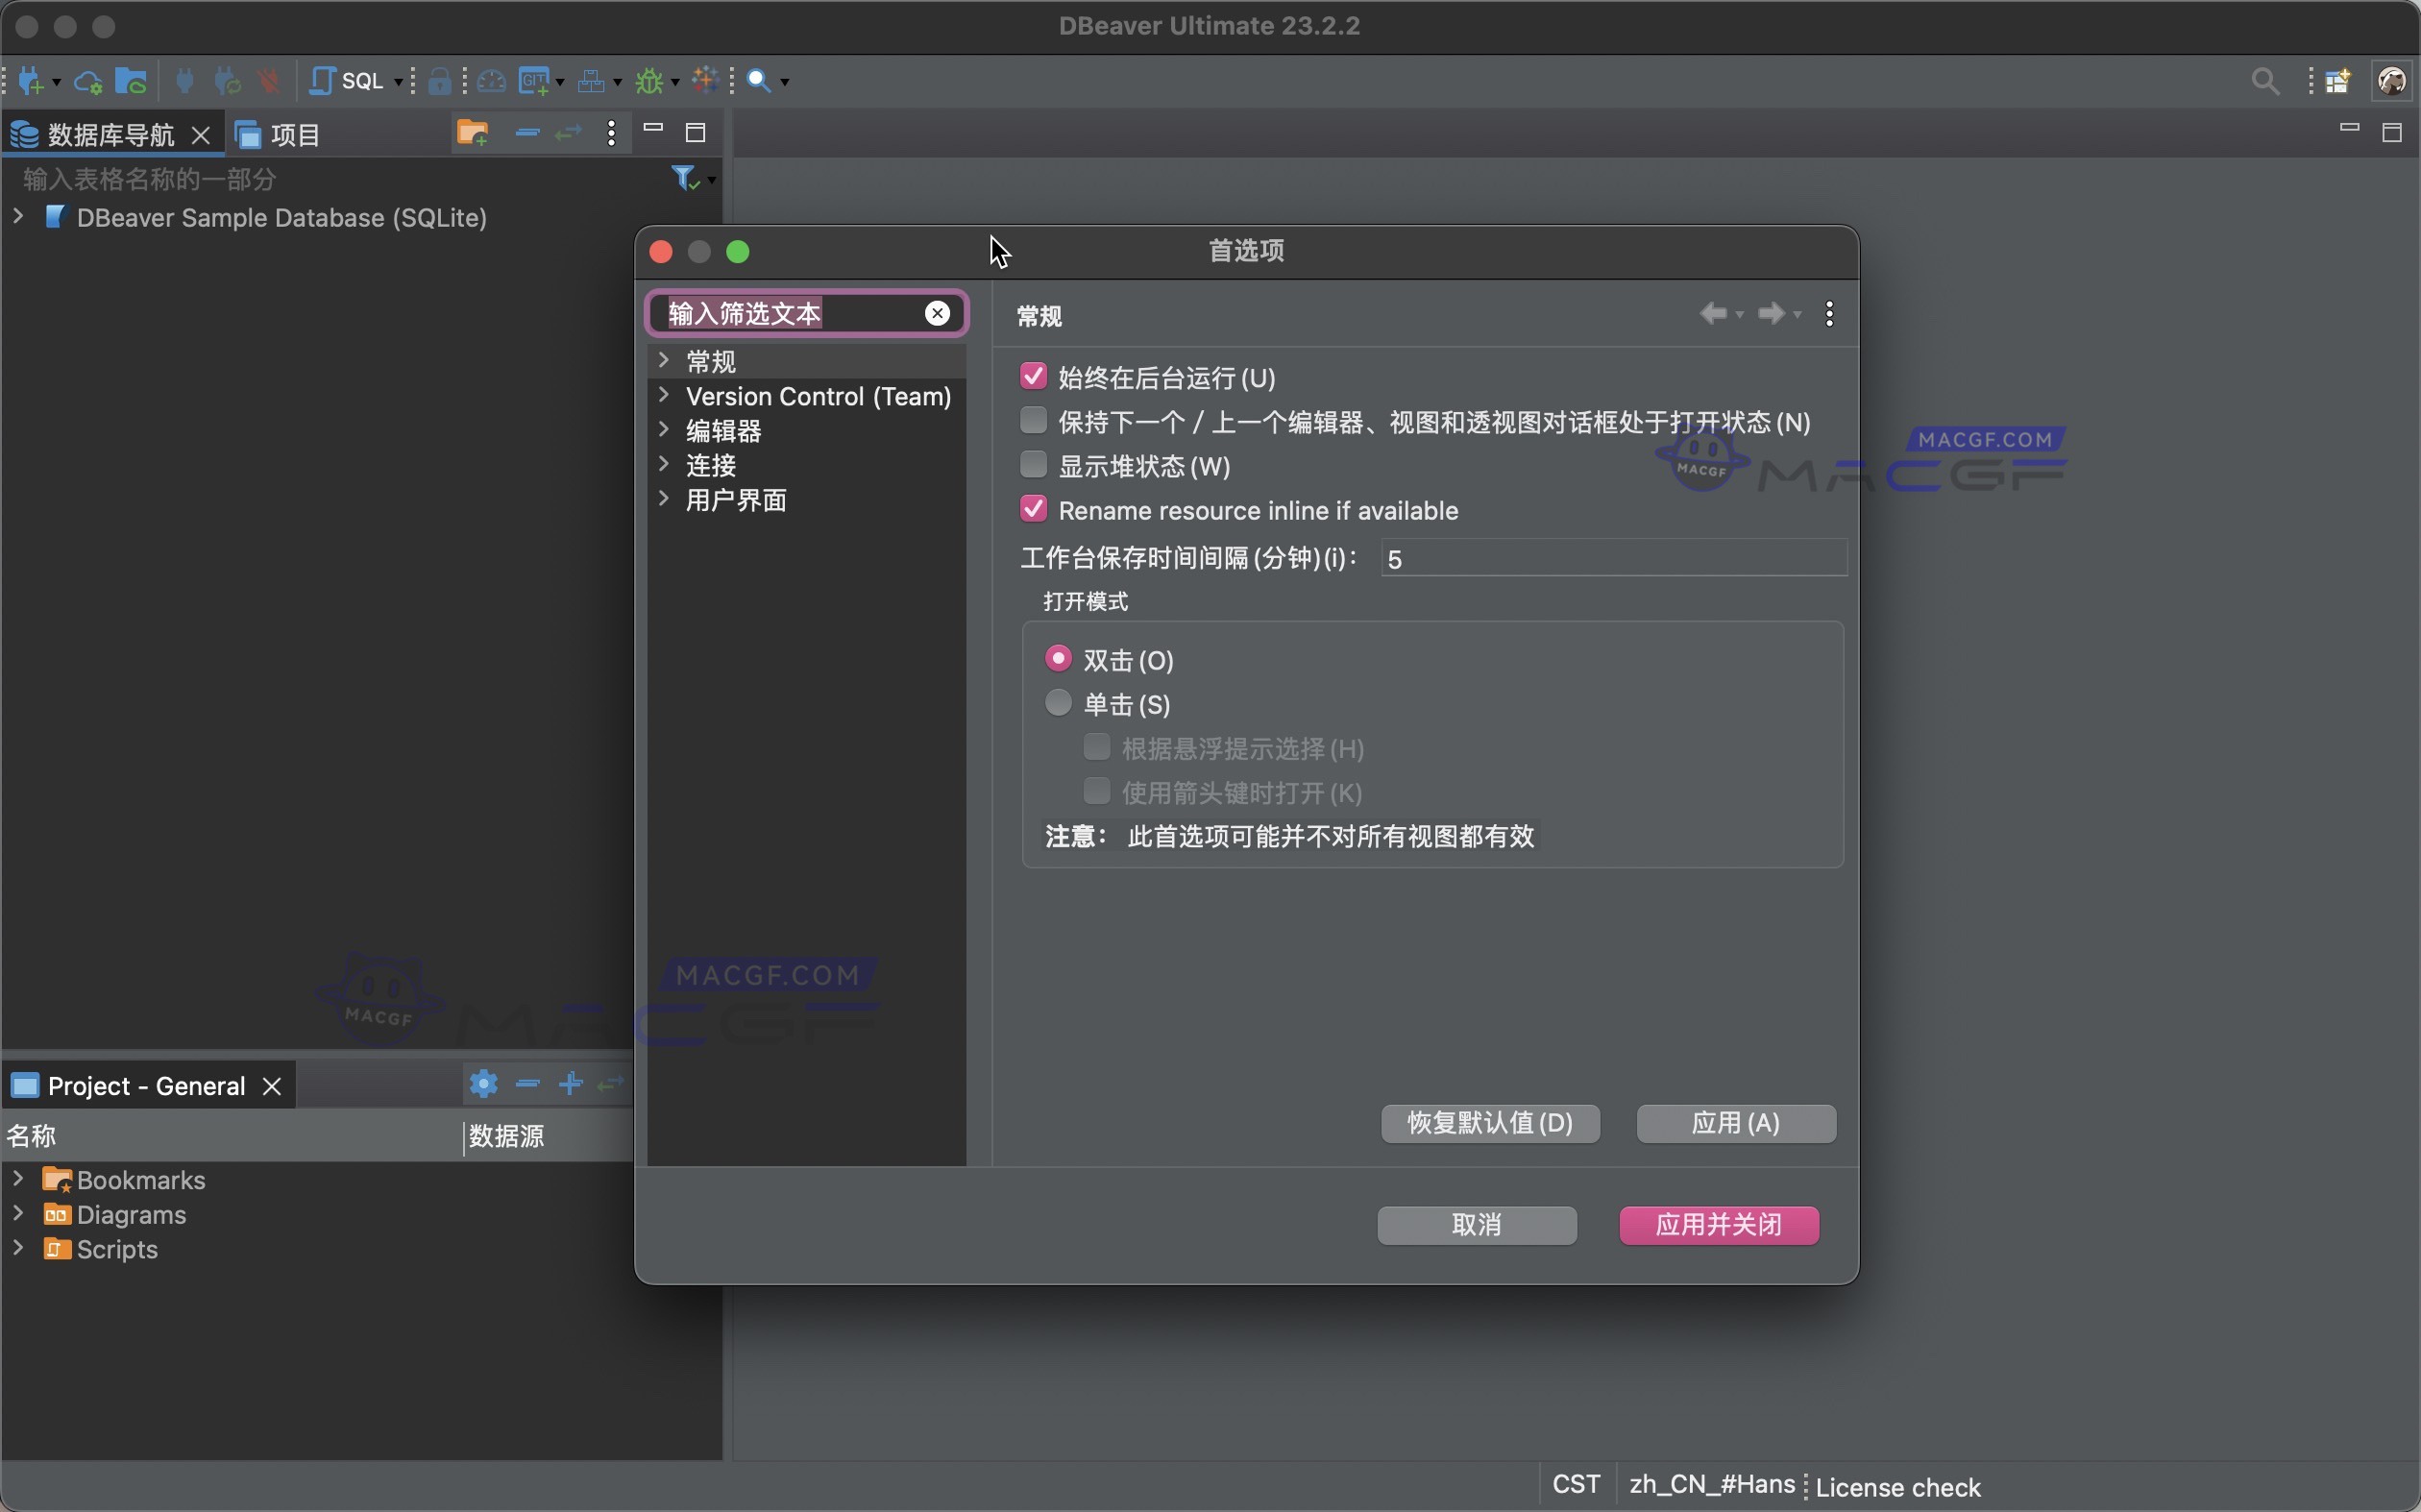Select the 单击 radio button in 打开模式
The width and height of the screenshot is (2421, 1512).
pos(1058,703)
